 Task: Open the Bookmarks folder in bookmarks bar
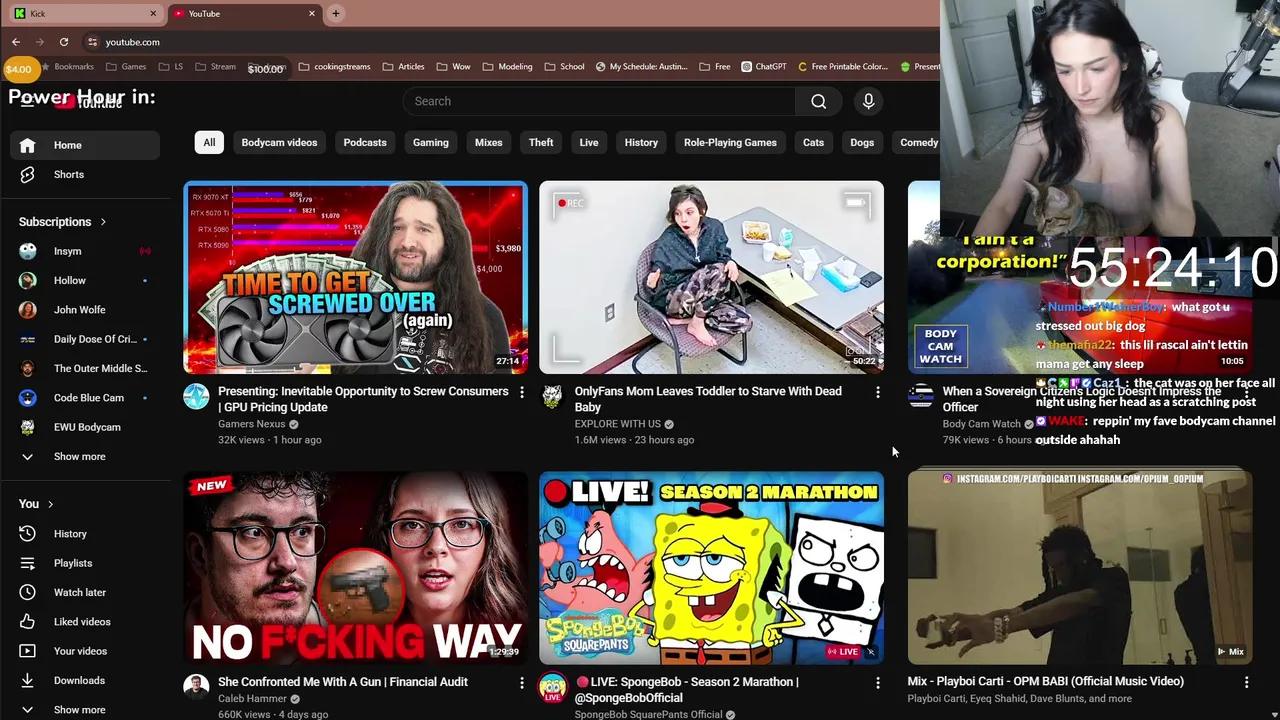[67, 67]
